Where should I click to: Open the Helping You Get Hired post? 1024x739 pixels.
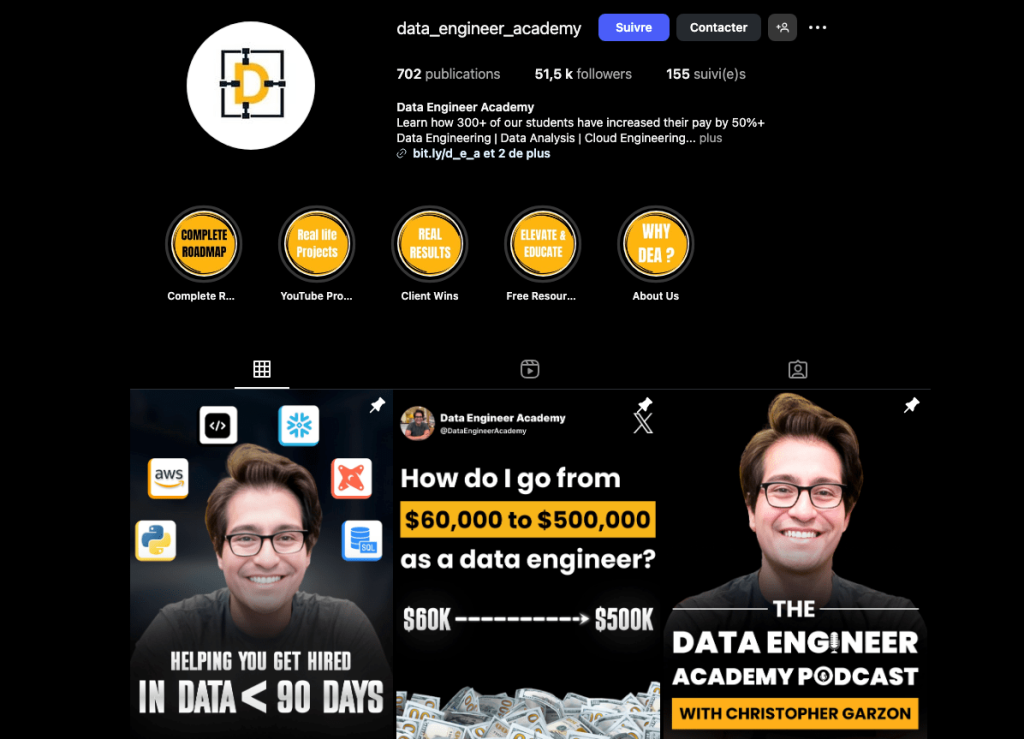261,565
